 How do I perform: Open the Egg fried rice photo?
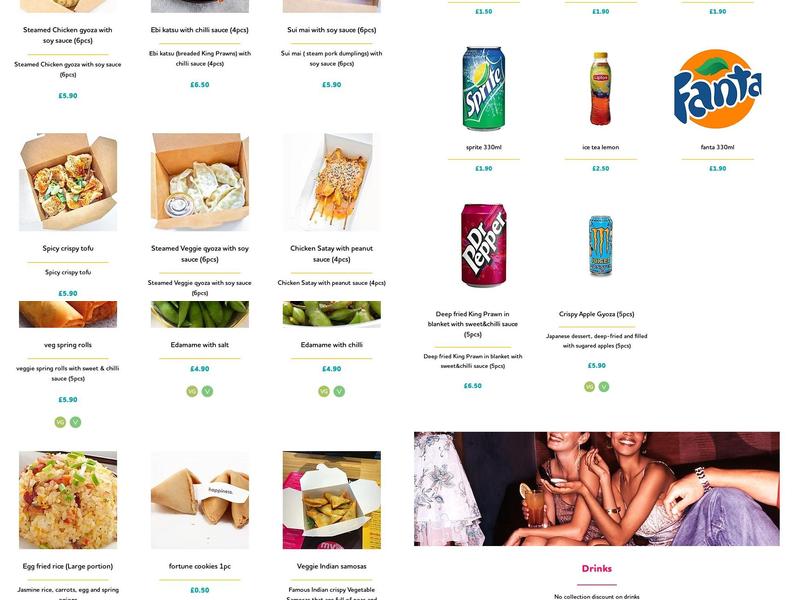[x=68, y=500]
